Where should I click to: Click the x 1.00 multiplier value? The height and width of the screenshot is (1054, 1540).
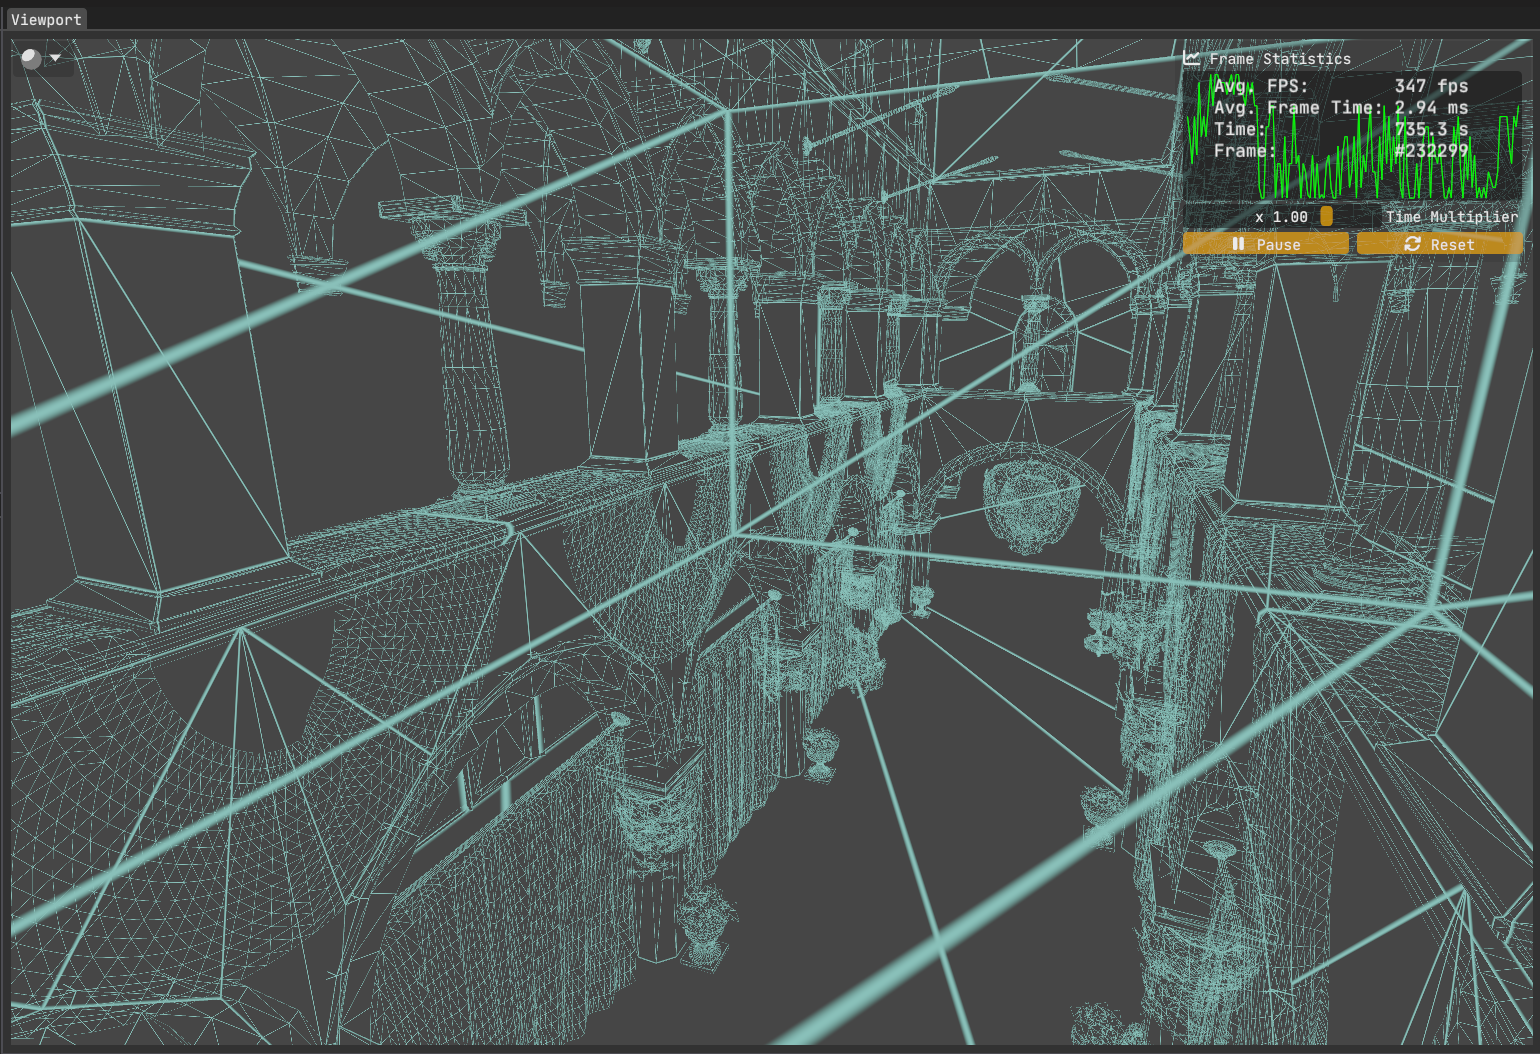click(x=1281, y=217)
